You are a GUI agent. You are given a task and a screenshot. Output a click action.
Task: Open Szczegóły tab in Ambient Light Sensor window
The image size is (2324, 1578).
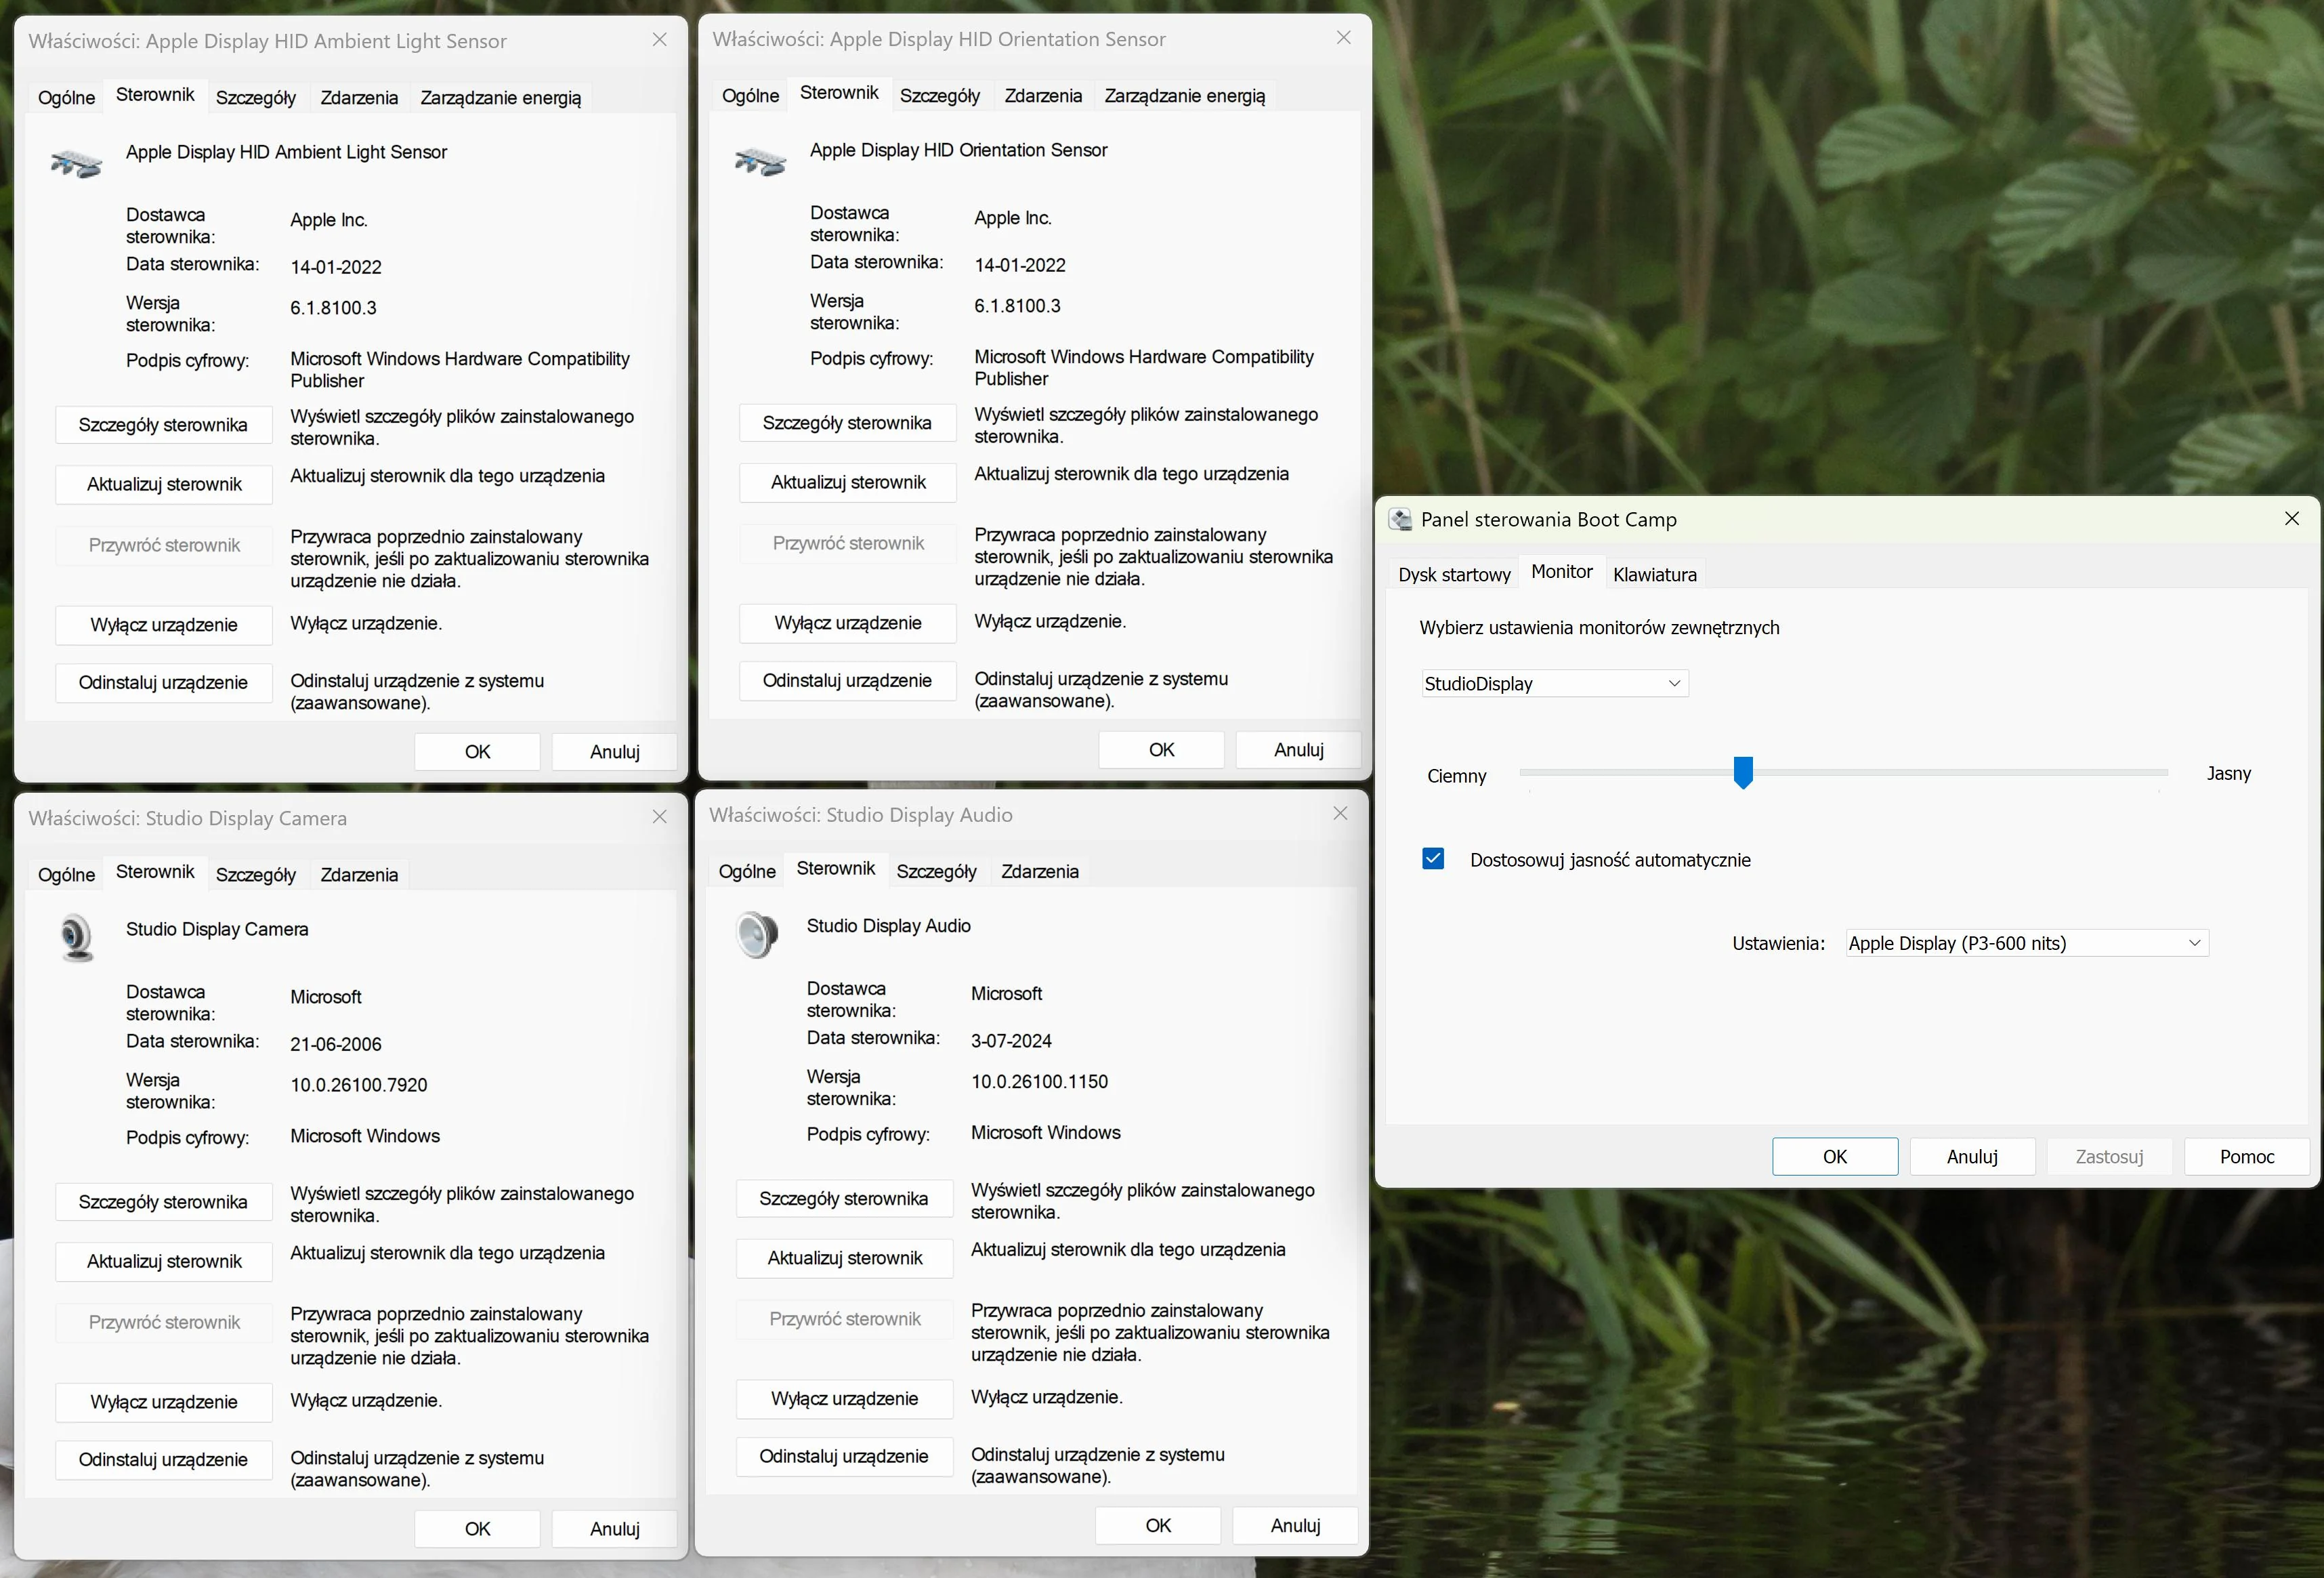click(x=256, y=97)
